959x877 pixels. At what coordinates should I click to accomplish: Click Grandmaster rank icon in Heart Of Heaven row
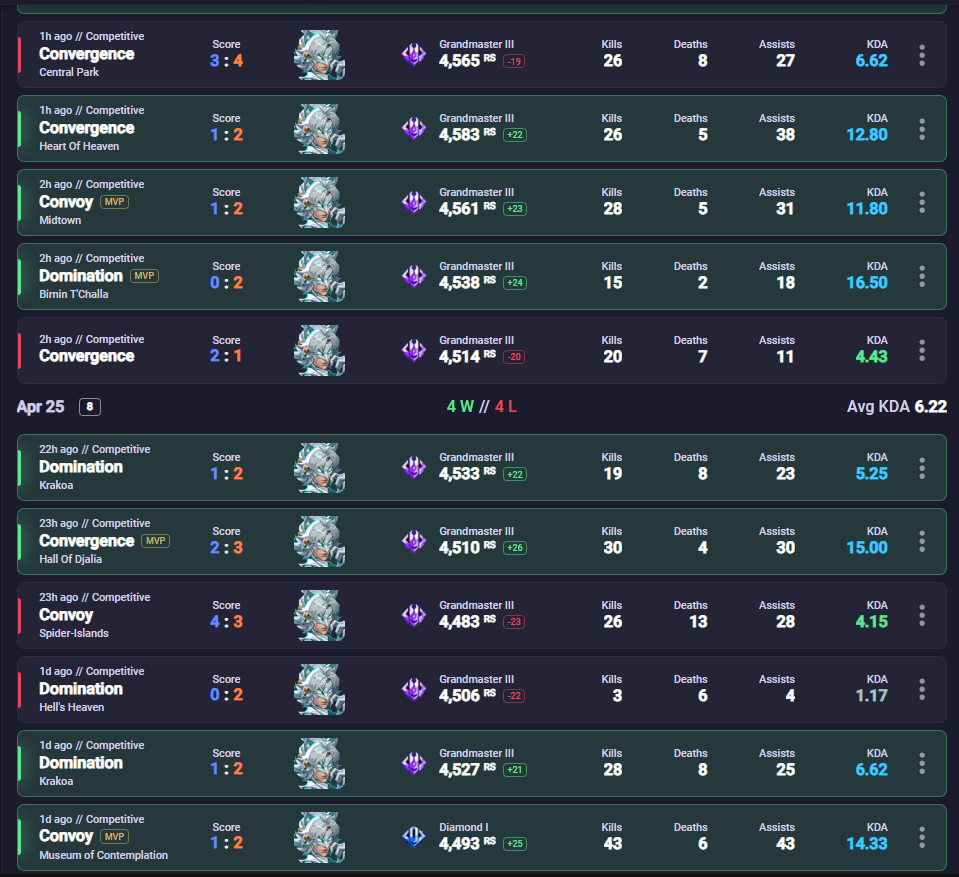(414, 128)
